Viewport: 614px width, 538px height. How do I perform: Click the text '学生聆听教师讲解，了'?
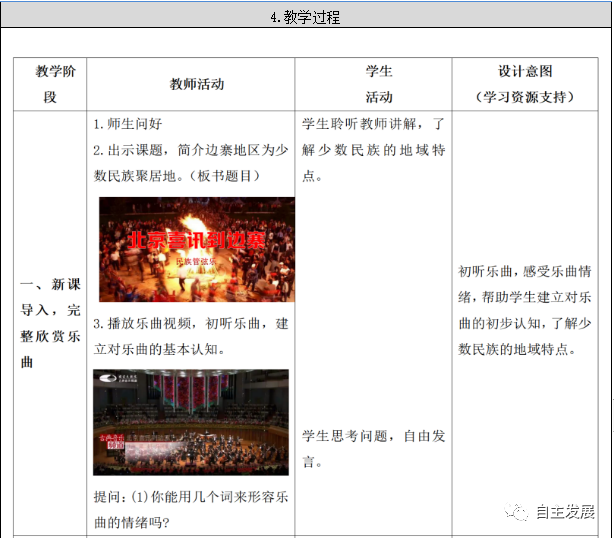373,124
